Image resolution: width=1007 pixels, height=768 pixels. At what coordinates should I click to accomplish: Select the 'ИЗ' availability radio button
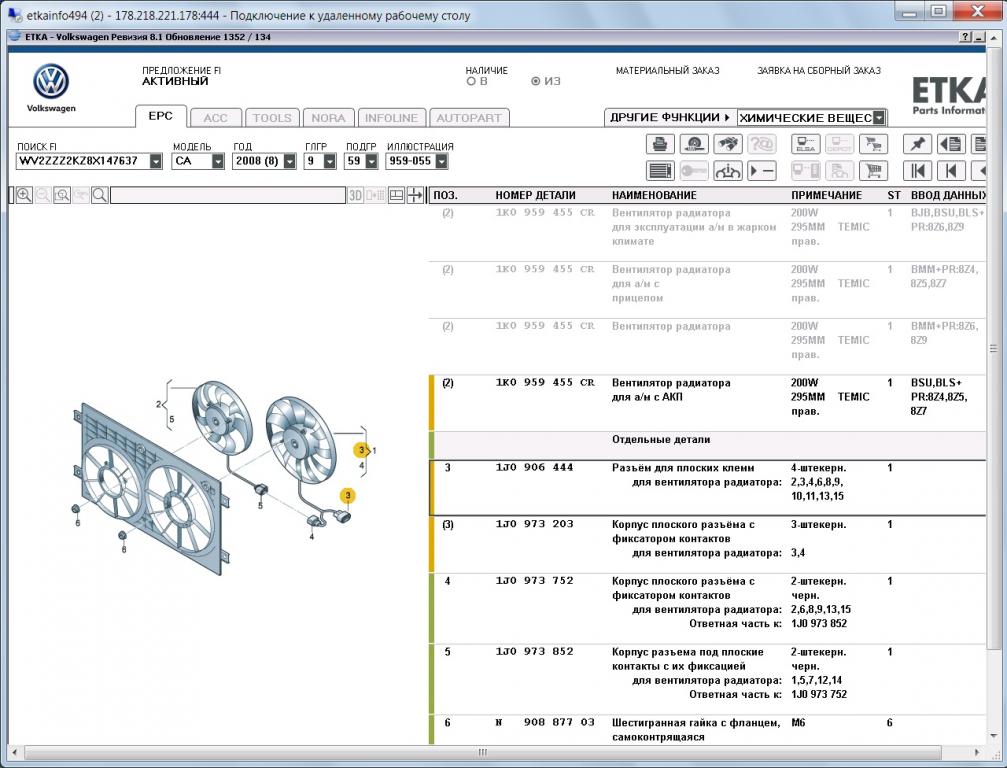click(536, 82)
